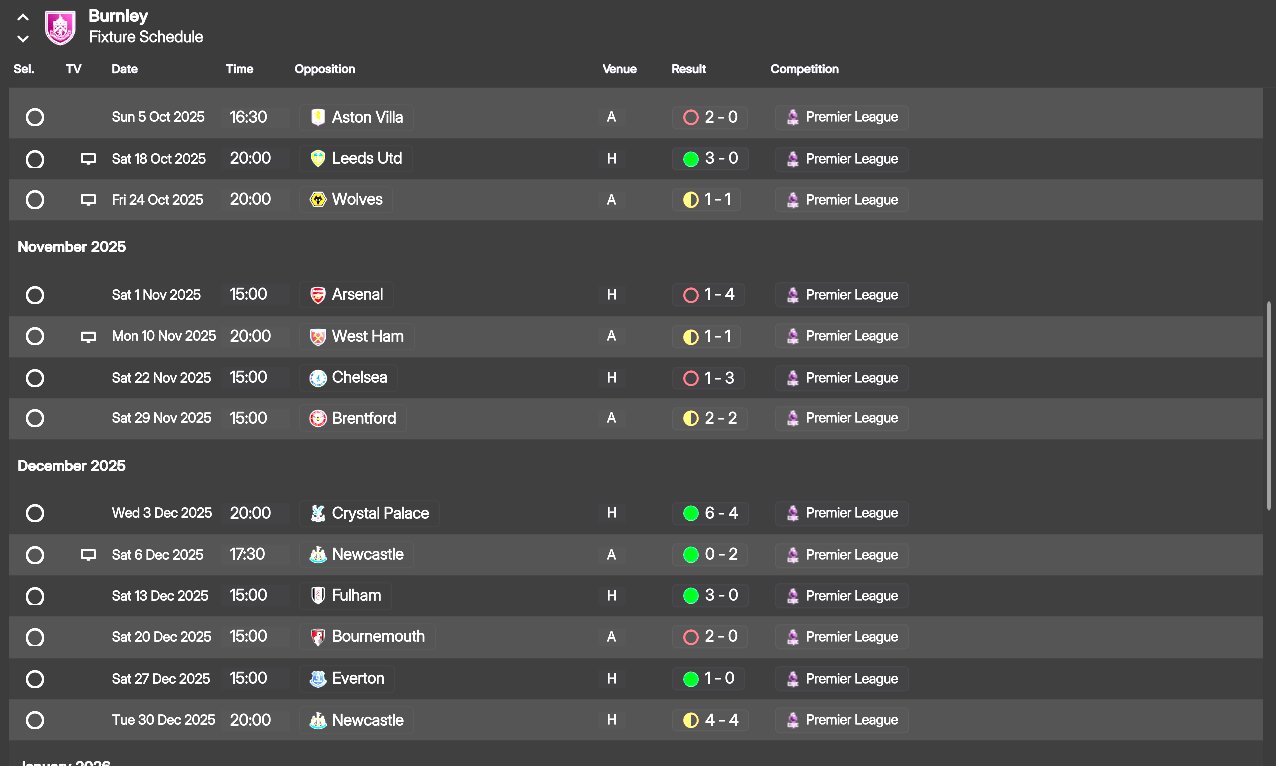
Task: Click the TV icon for West Ham fixture
Action: (88, 337)
